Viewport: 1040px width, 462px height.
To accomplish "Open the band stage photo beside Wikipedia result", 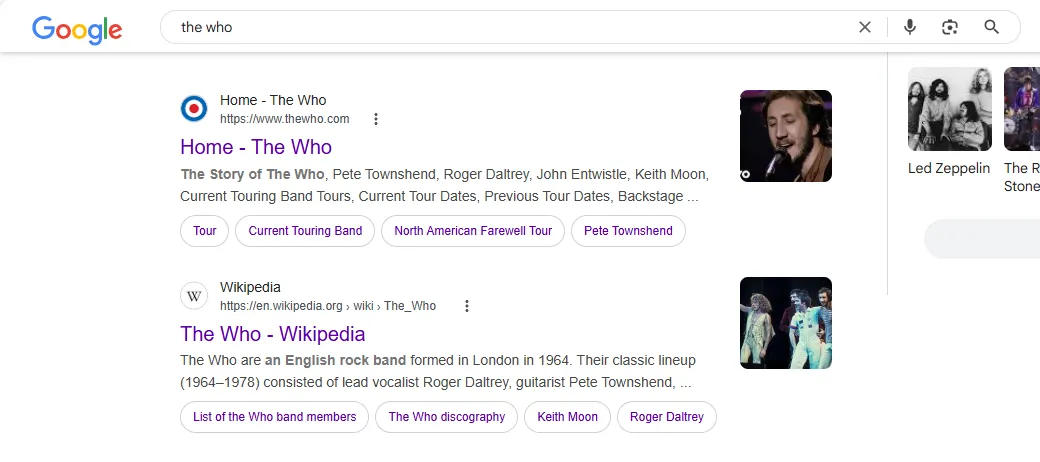I will (786, 323).
